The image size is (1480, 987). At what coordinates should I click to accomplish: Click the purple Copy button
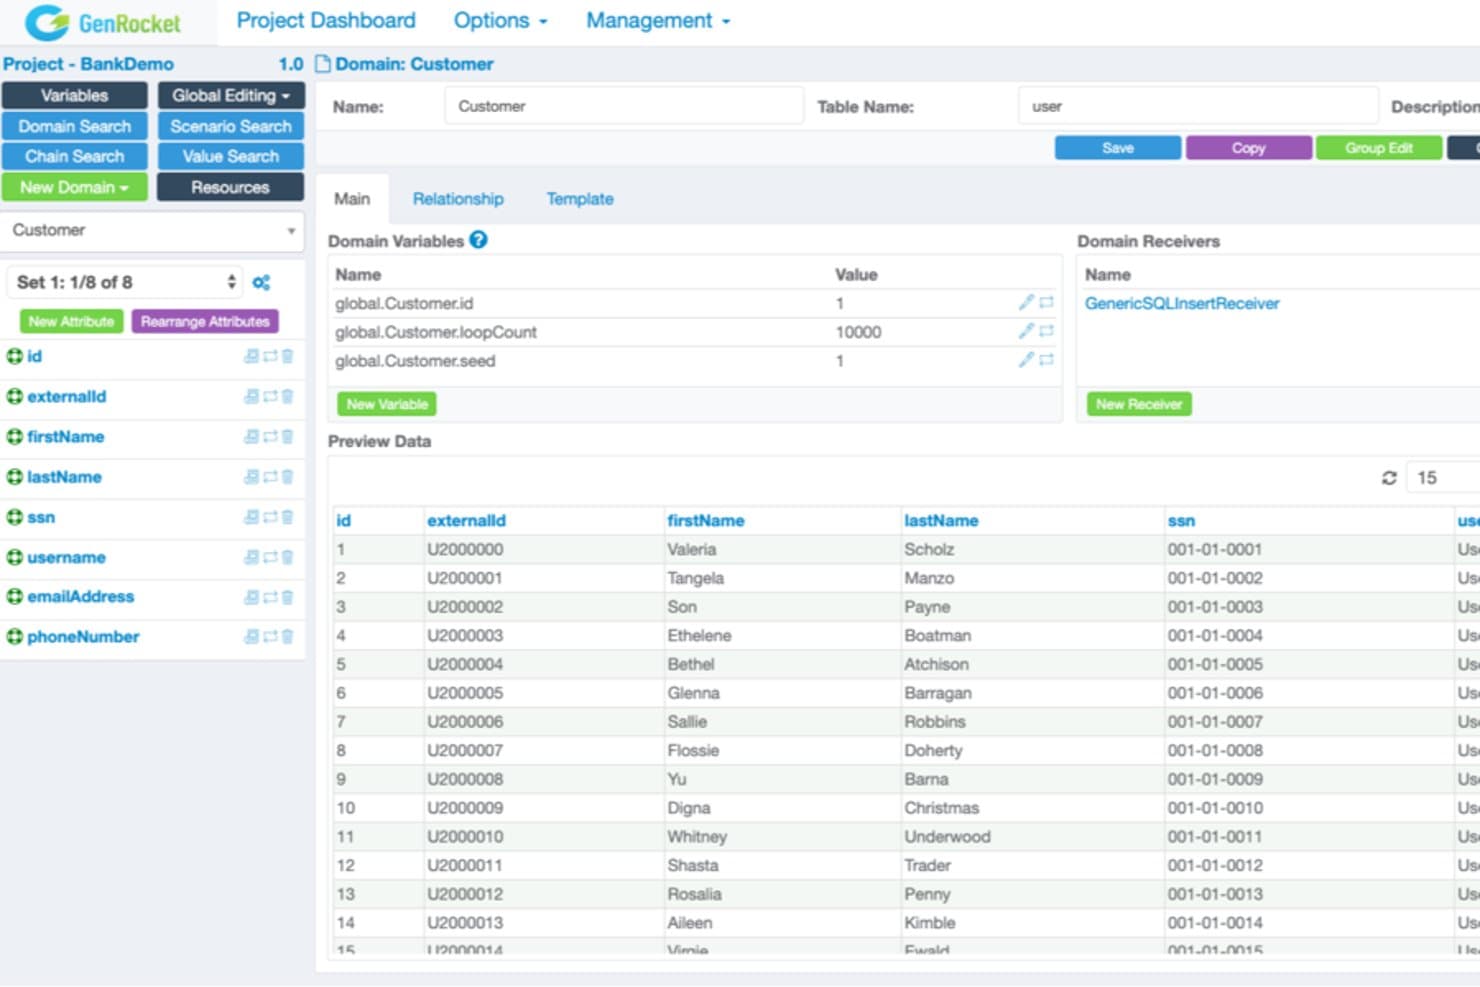coord(1249,148)
